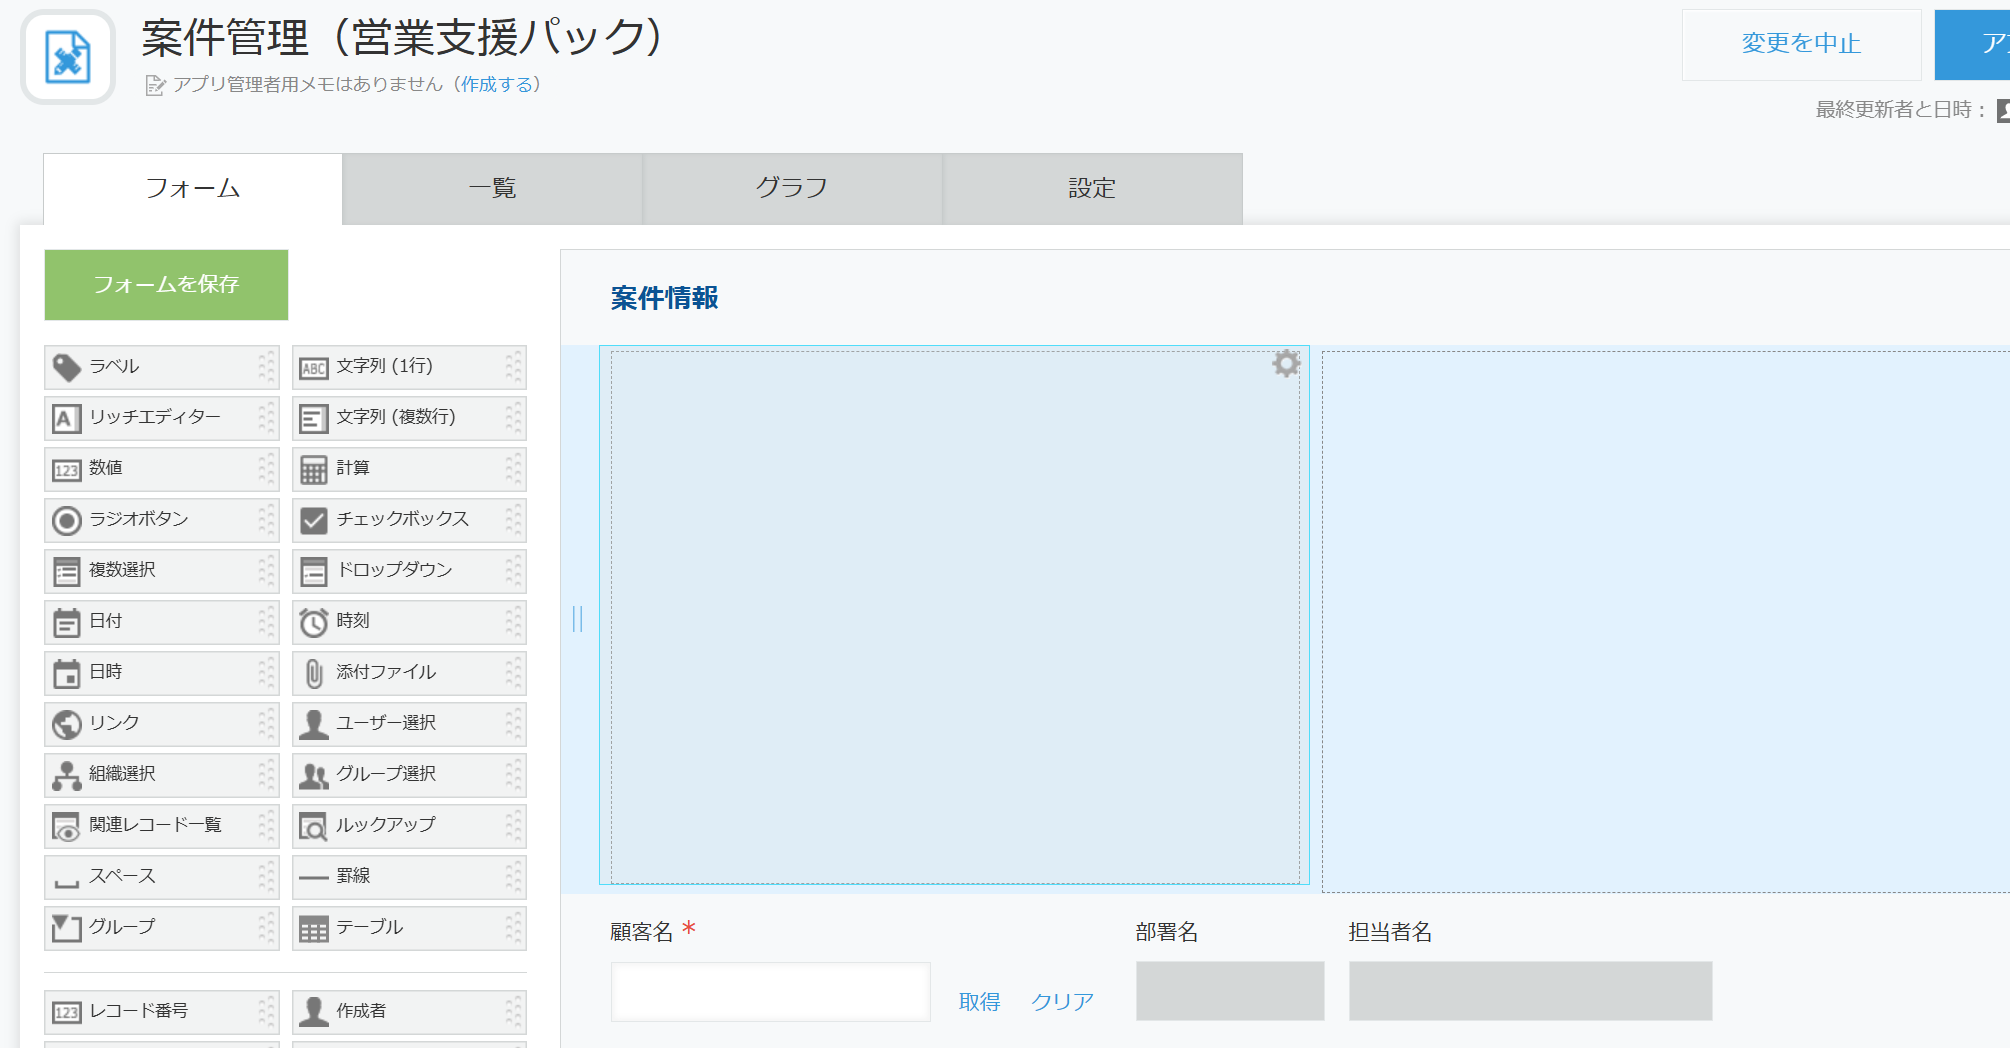
Task: Select the ラベル field icon
Action: (67, 368)
